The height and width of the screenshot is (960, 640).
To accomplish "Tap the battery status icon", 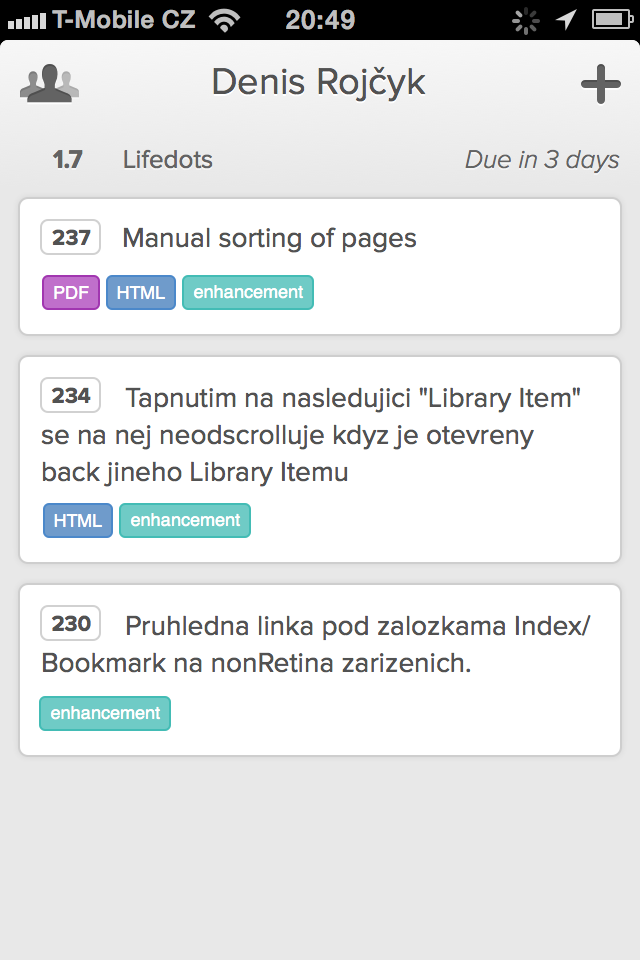I will pyautogui.click(x=612, y=20).
